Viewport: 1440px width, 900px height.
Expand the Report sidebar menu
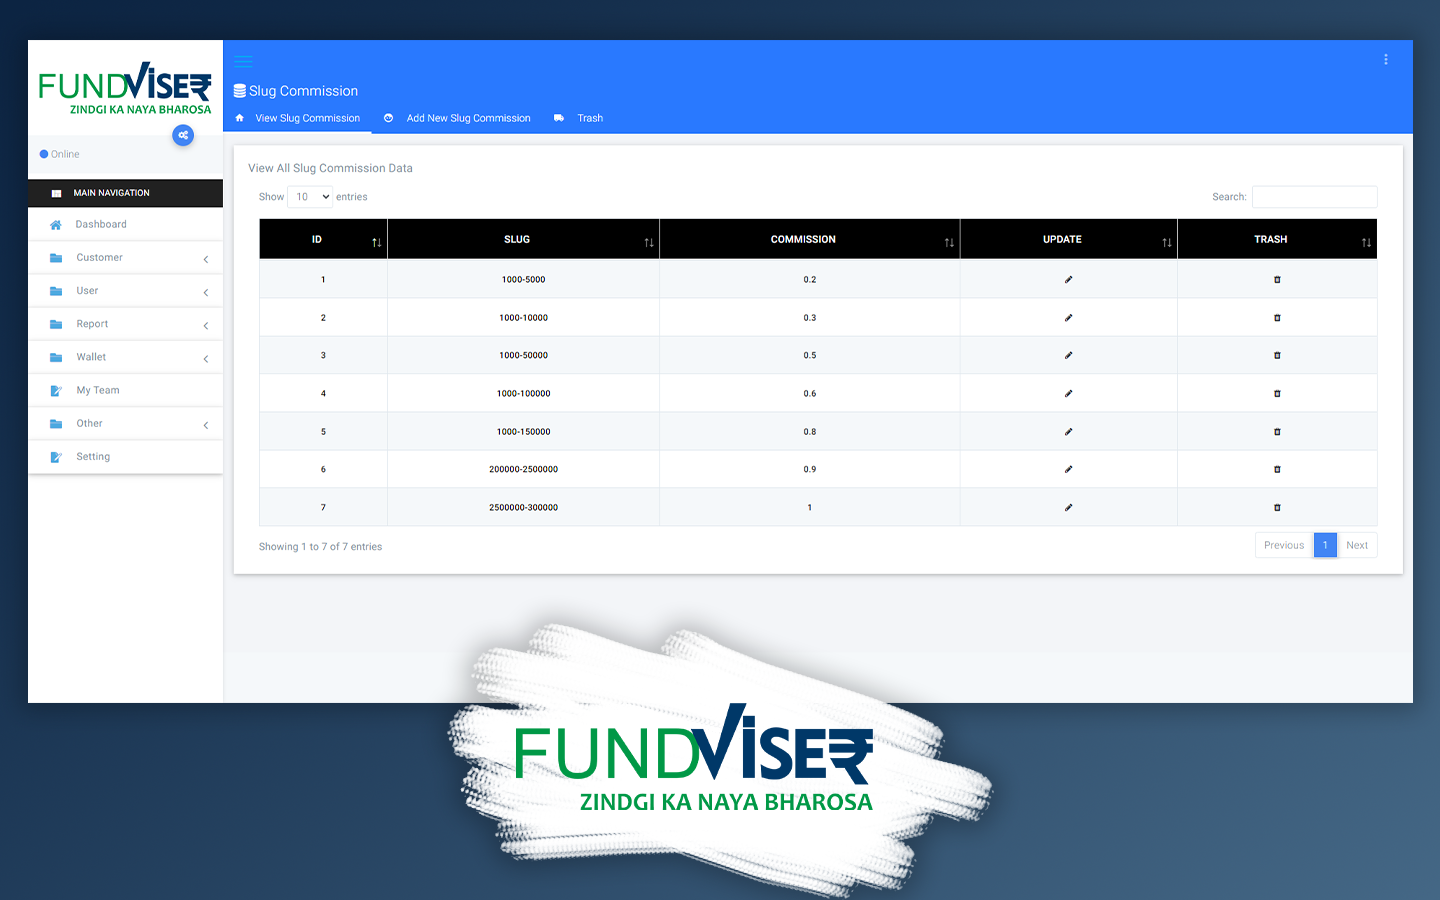(125, 324)
